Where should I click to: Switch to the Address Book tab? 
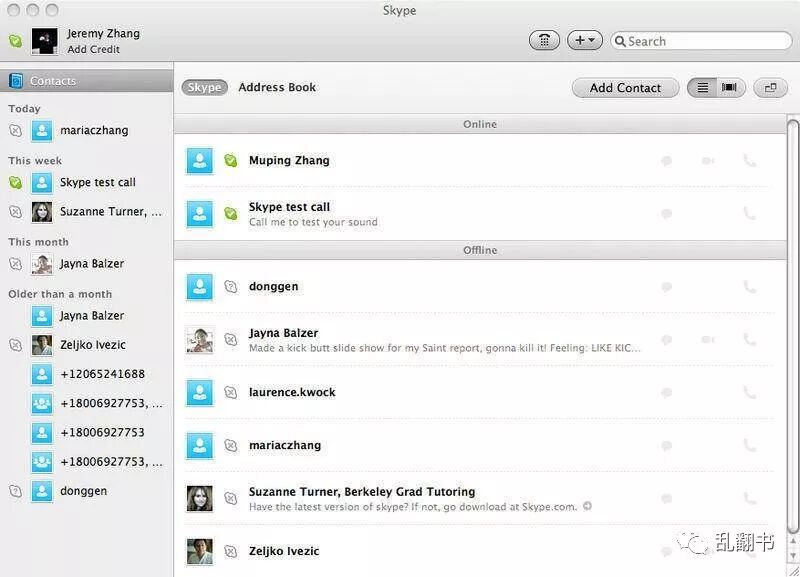point(277,87)
